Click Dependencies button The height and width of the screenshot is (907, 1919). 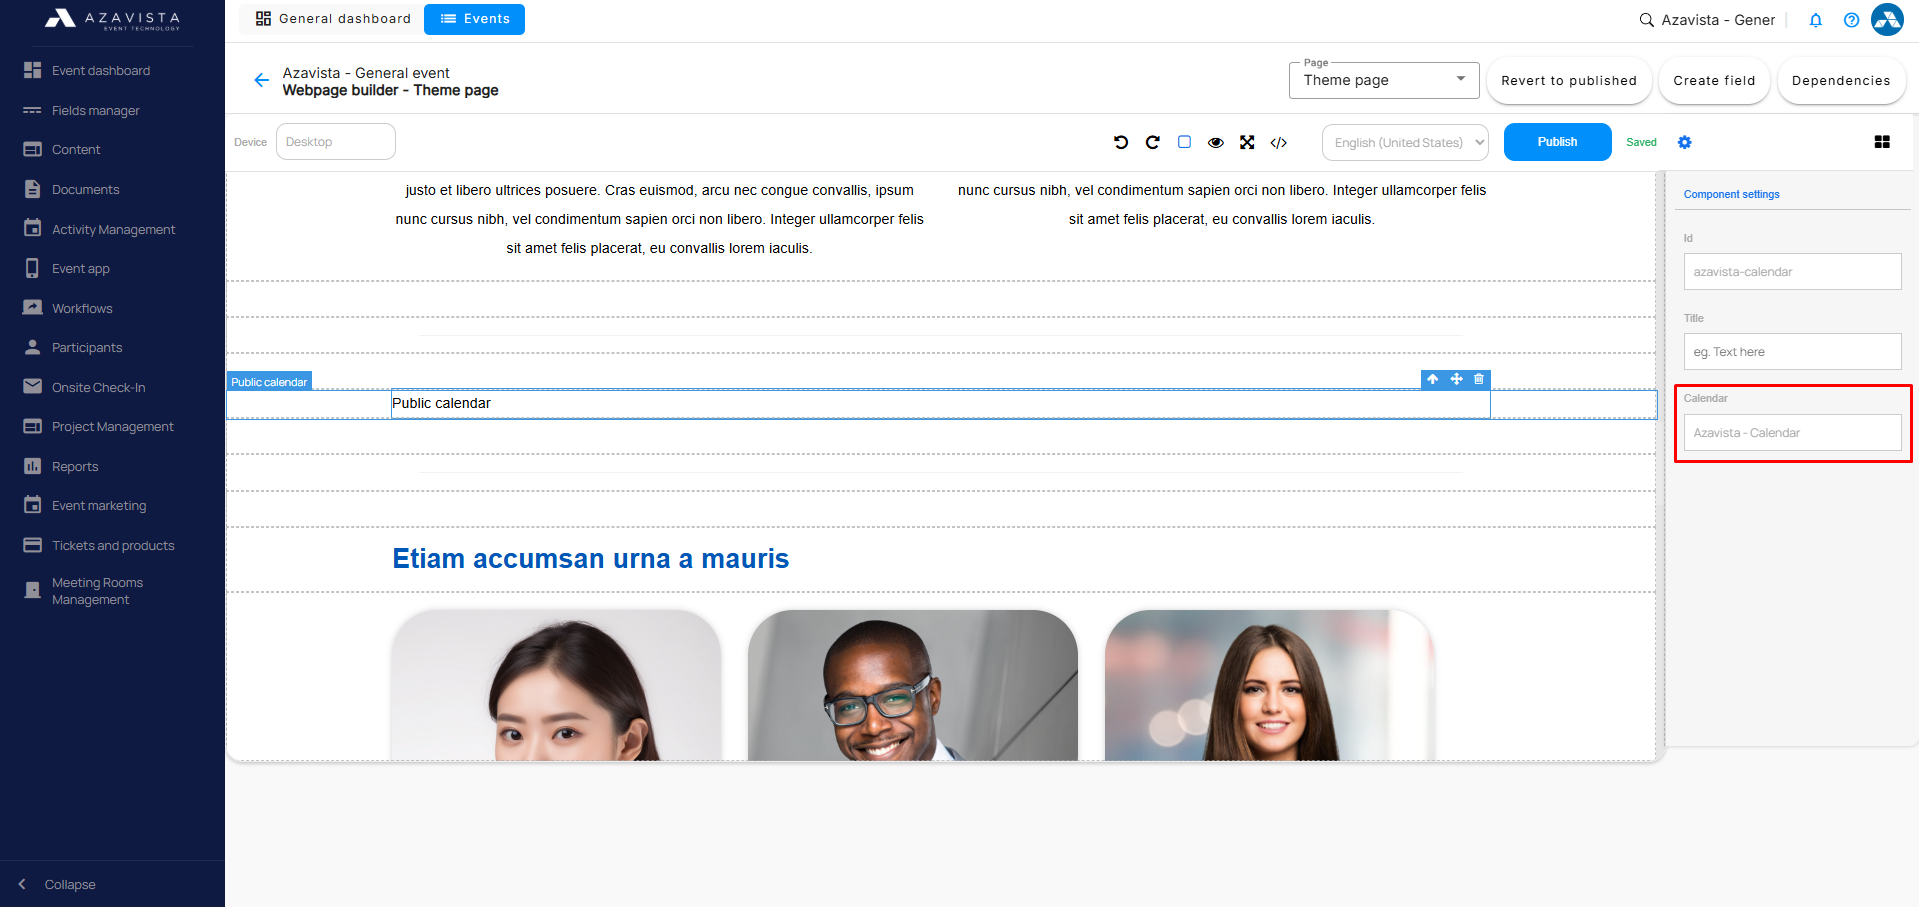1841,81
